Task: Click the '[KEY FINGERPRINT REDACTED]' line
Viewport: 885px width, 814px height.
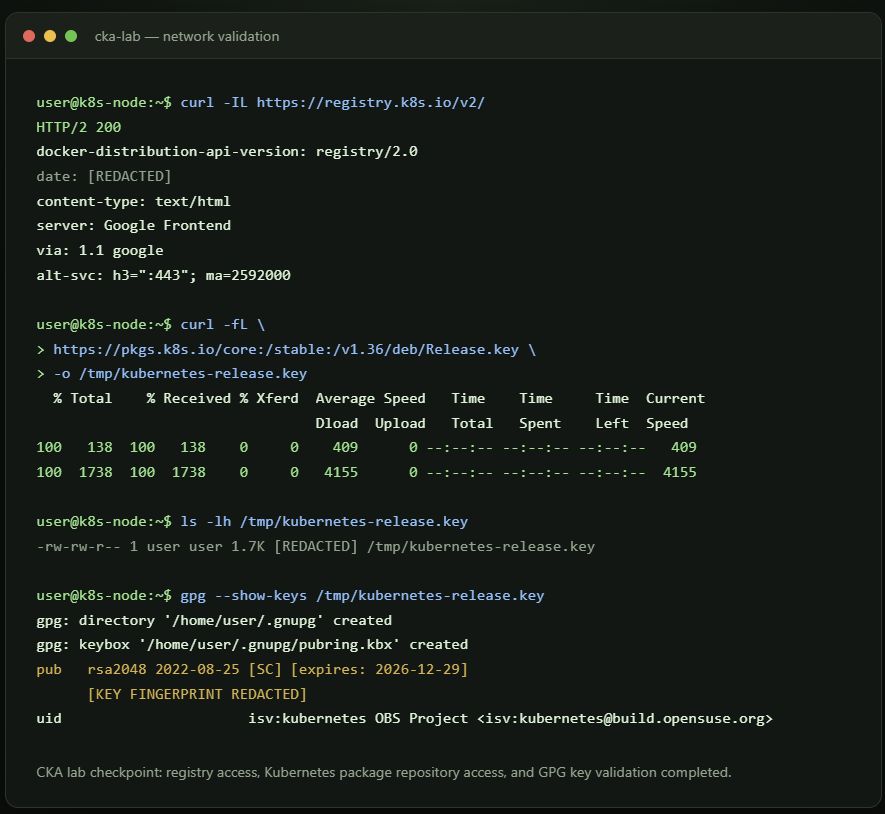Action: click(197, 694)
